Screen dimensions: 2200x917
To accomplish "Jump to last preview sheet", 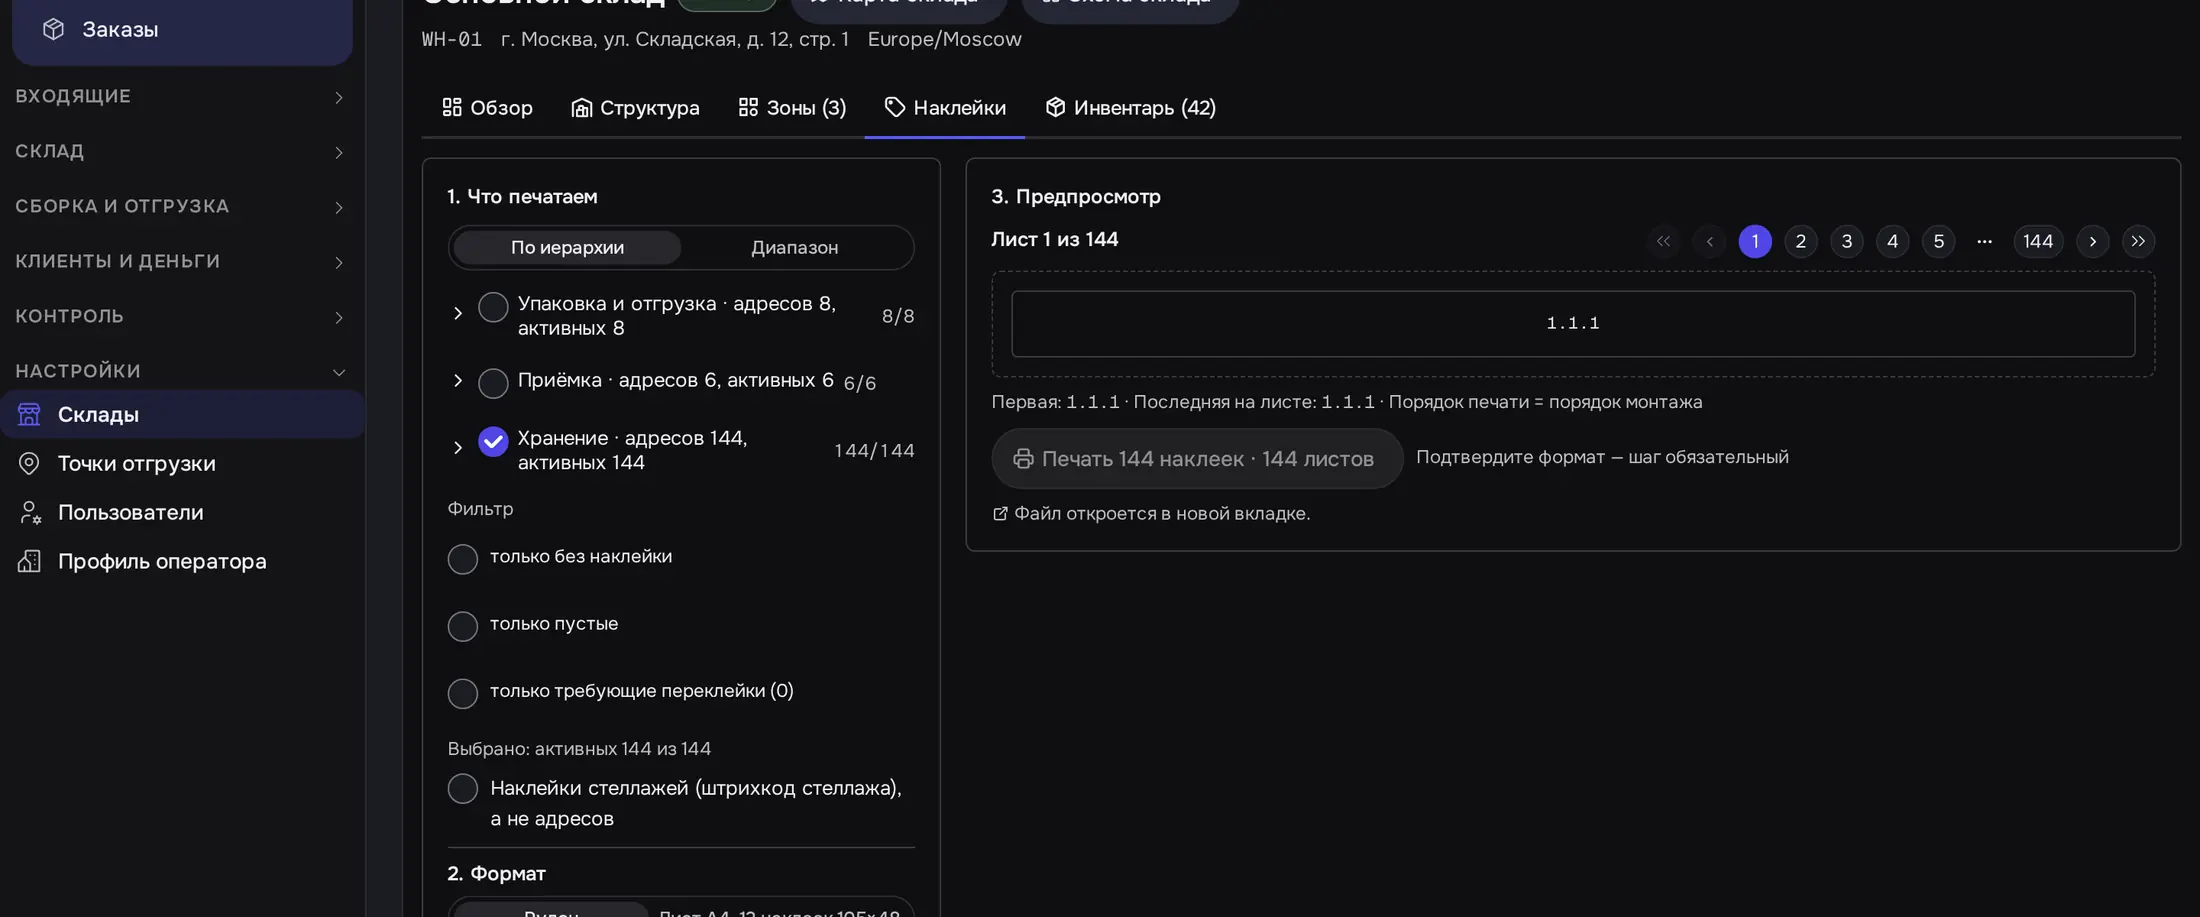I will (2138, 241).
